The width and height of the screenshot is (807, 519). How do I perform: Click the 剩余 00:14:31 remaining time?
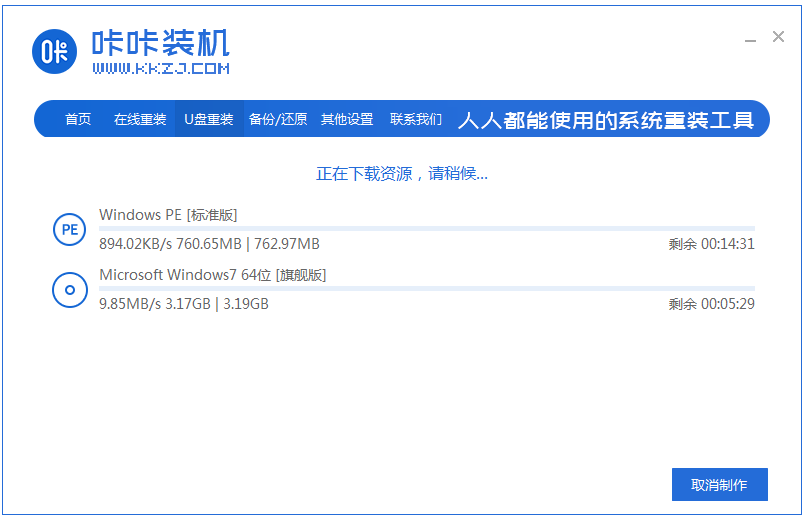coord(711,244)
